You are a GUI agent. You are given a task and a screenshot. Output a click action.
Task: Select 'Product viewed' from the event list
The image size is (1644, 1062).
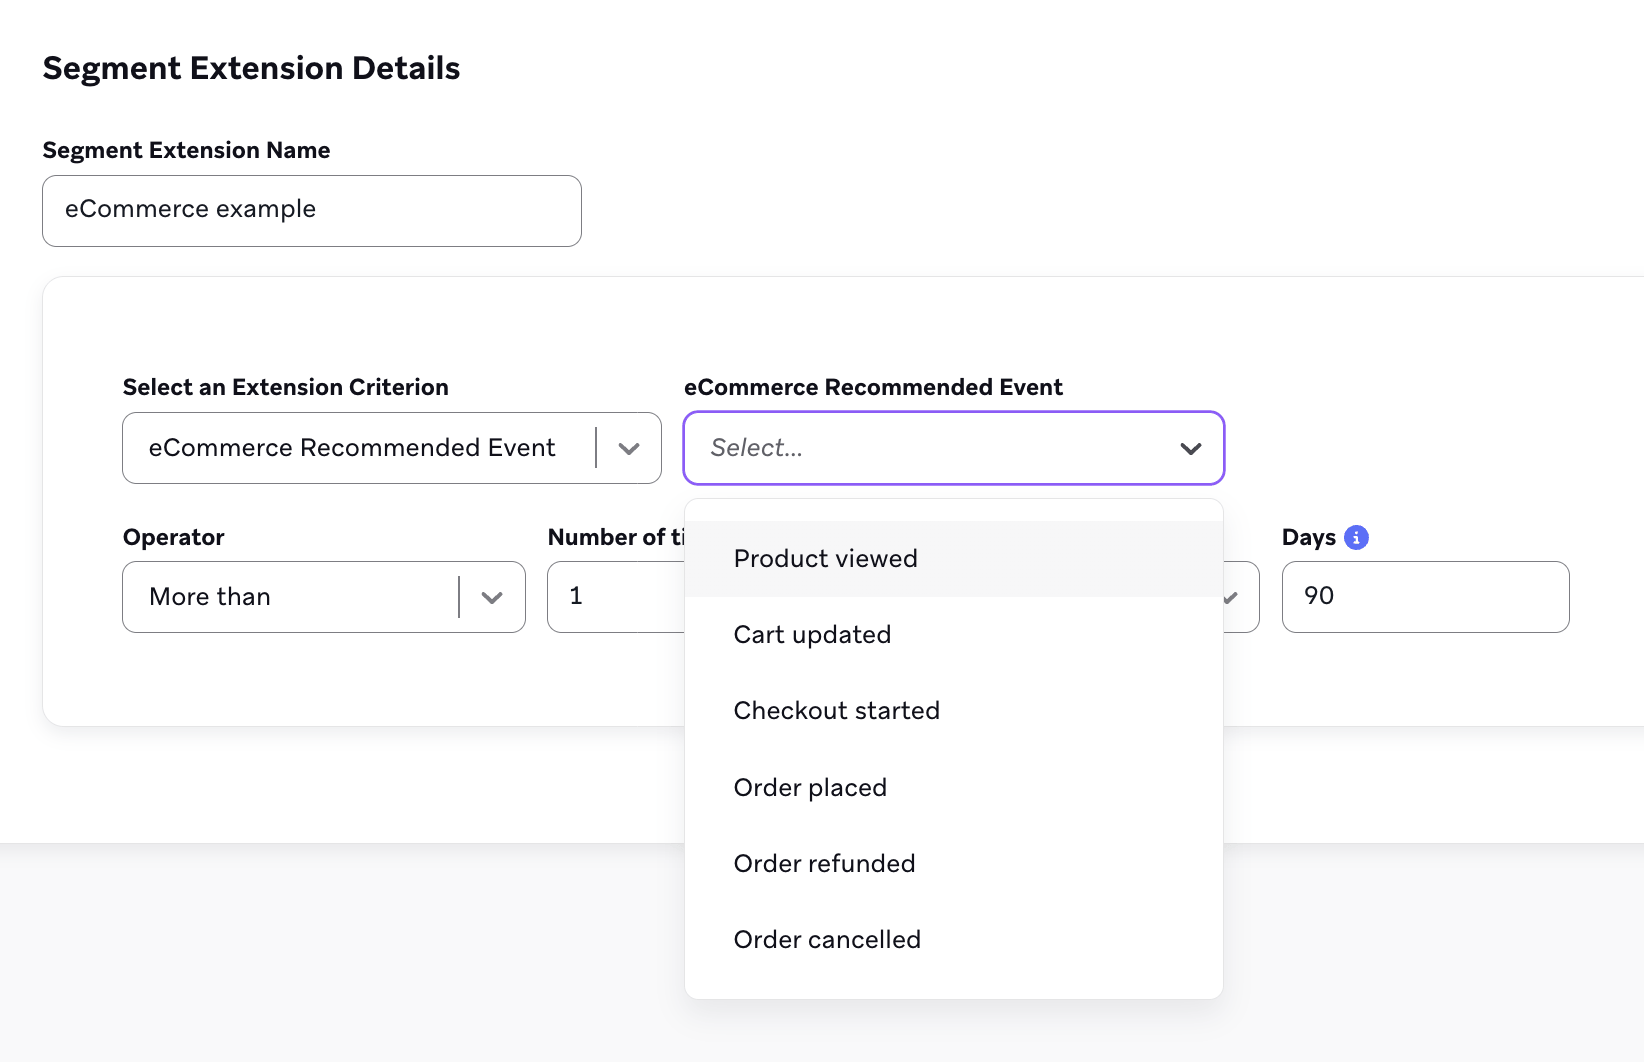(x=825, y=558)
